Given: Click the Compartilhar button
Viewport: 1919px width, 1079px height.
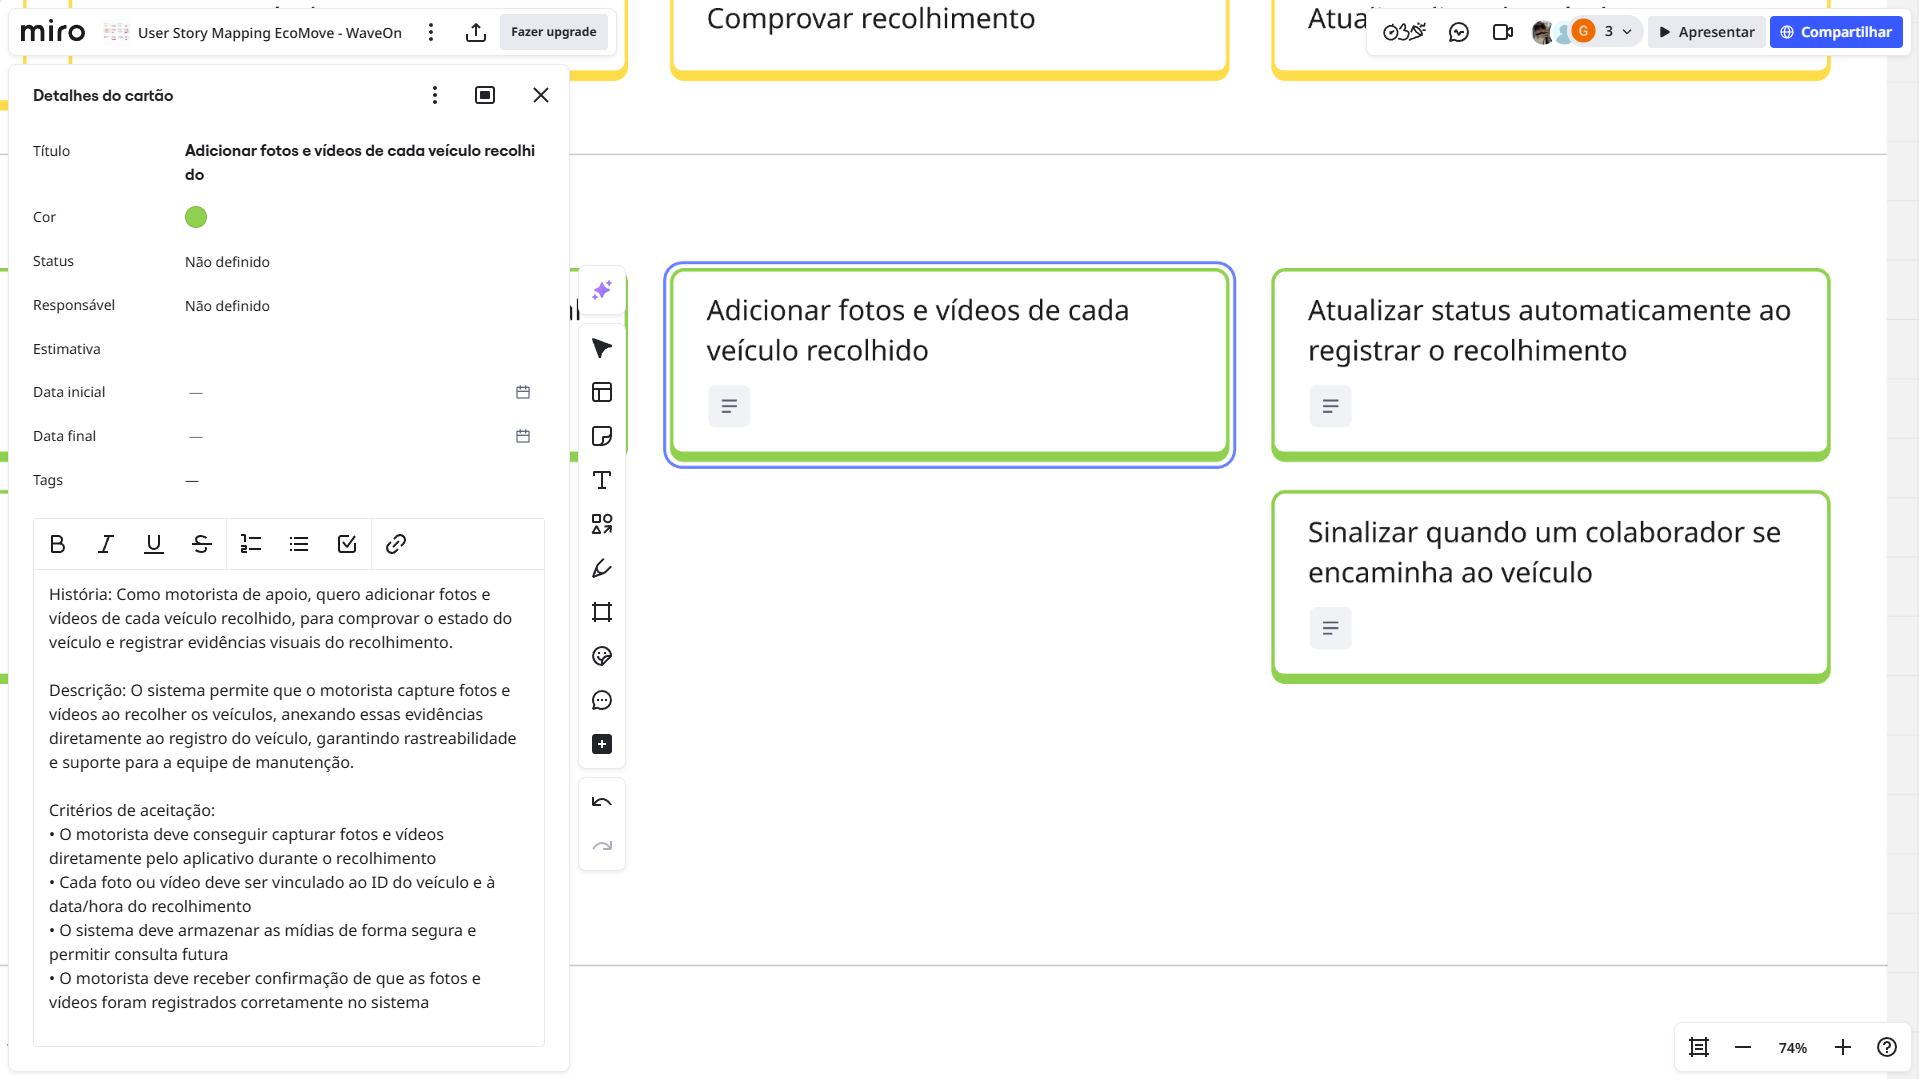Looking at the screenshot, I should click(x=1835, y=32).
